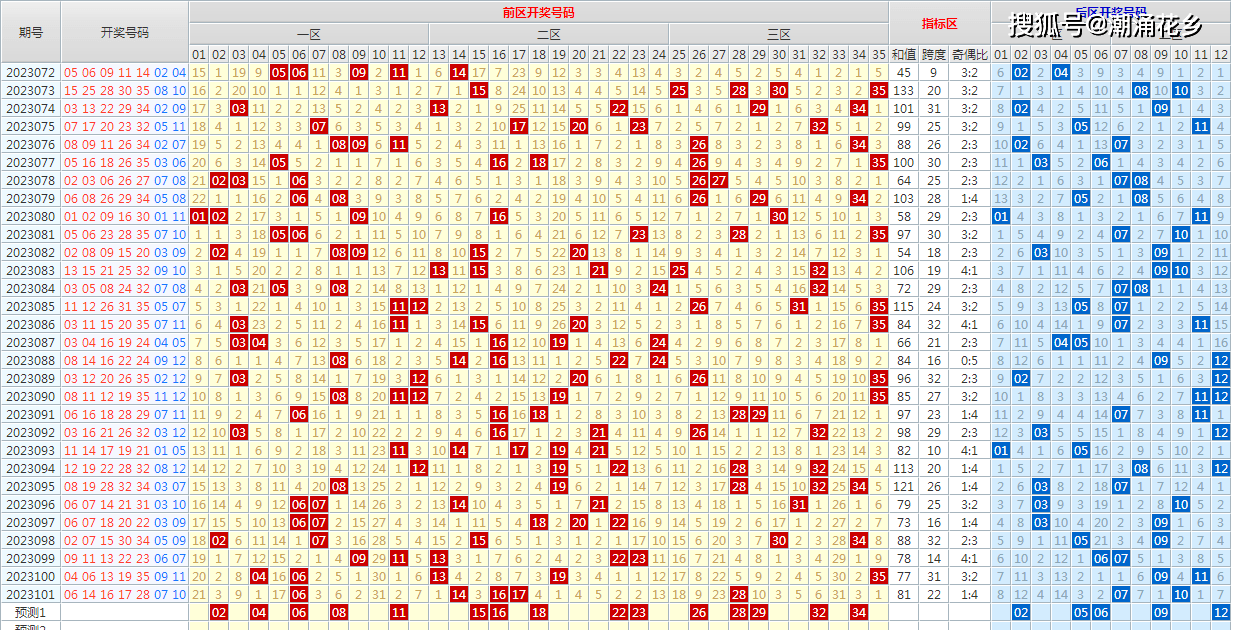Click odd-even ratio 4:1 in row 2023099
This screenshot has width=1233, height=630.
(970, 558)
